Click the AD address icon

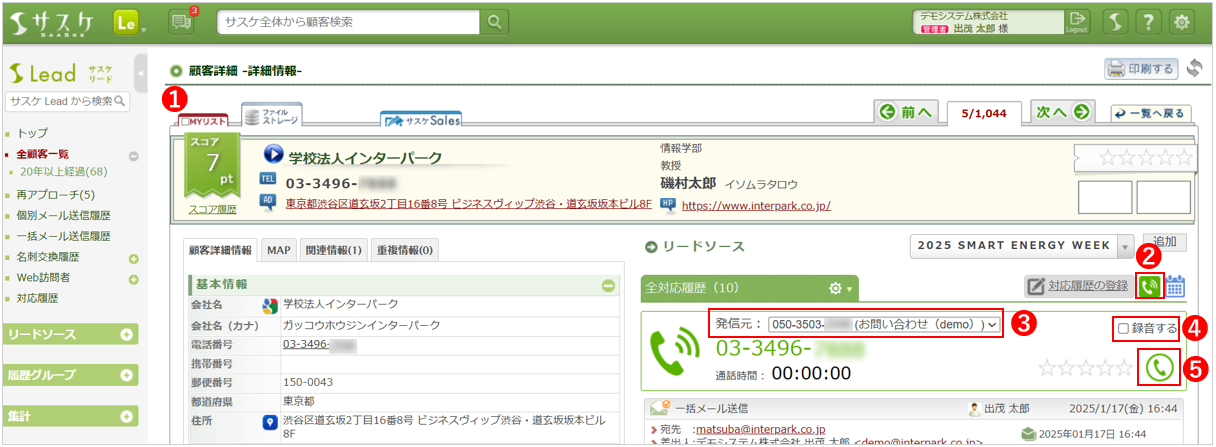[x=267, y=201]
